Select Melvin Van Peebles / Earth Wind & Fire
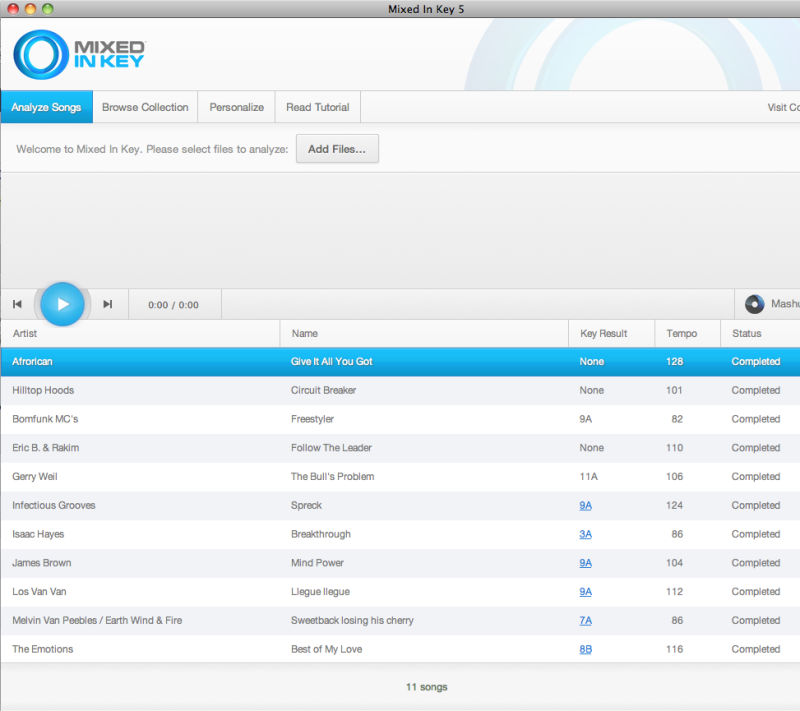The width and height of the screenshot is (800, 711). (x=401, y=621)
